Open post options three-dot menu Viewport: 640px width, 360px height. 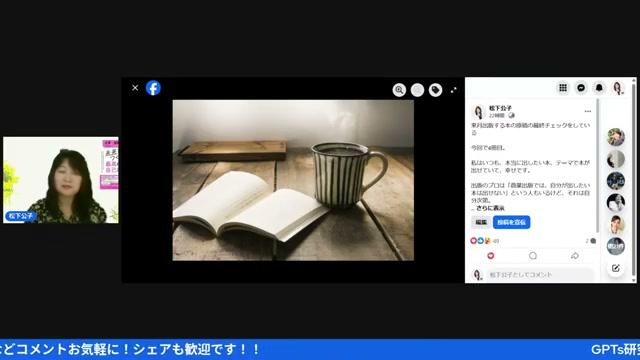(x=588, y=111)
